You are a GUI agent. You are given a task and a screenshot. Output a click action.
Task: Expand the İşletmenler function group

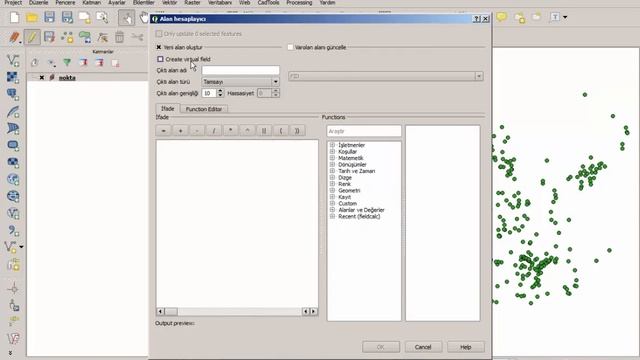click(x=332, y=145)
